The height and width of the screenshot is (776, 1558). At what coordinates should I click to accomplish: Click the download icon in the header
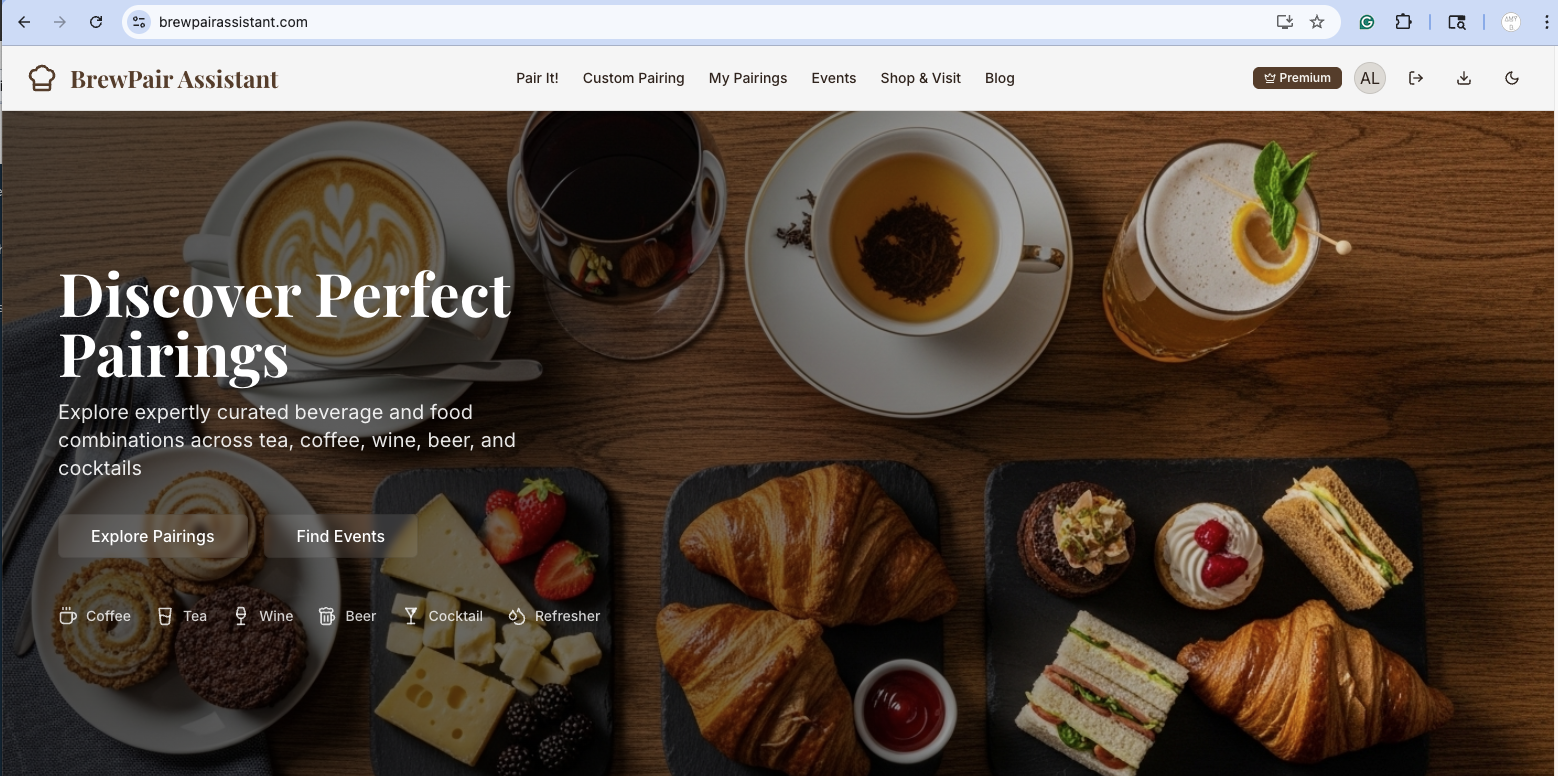click(1464, 78)
